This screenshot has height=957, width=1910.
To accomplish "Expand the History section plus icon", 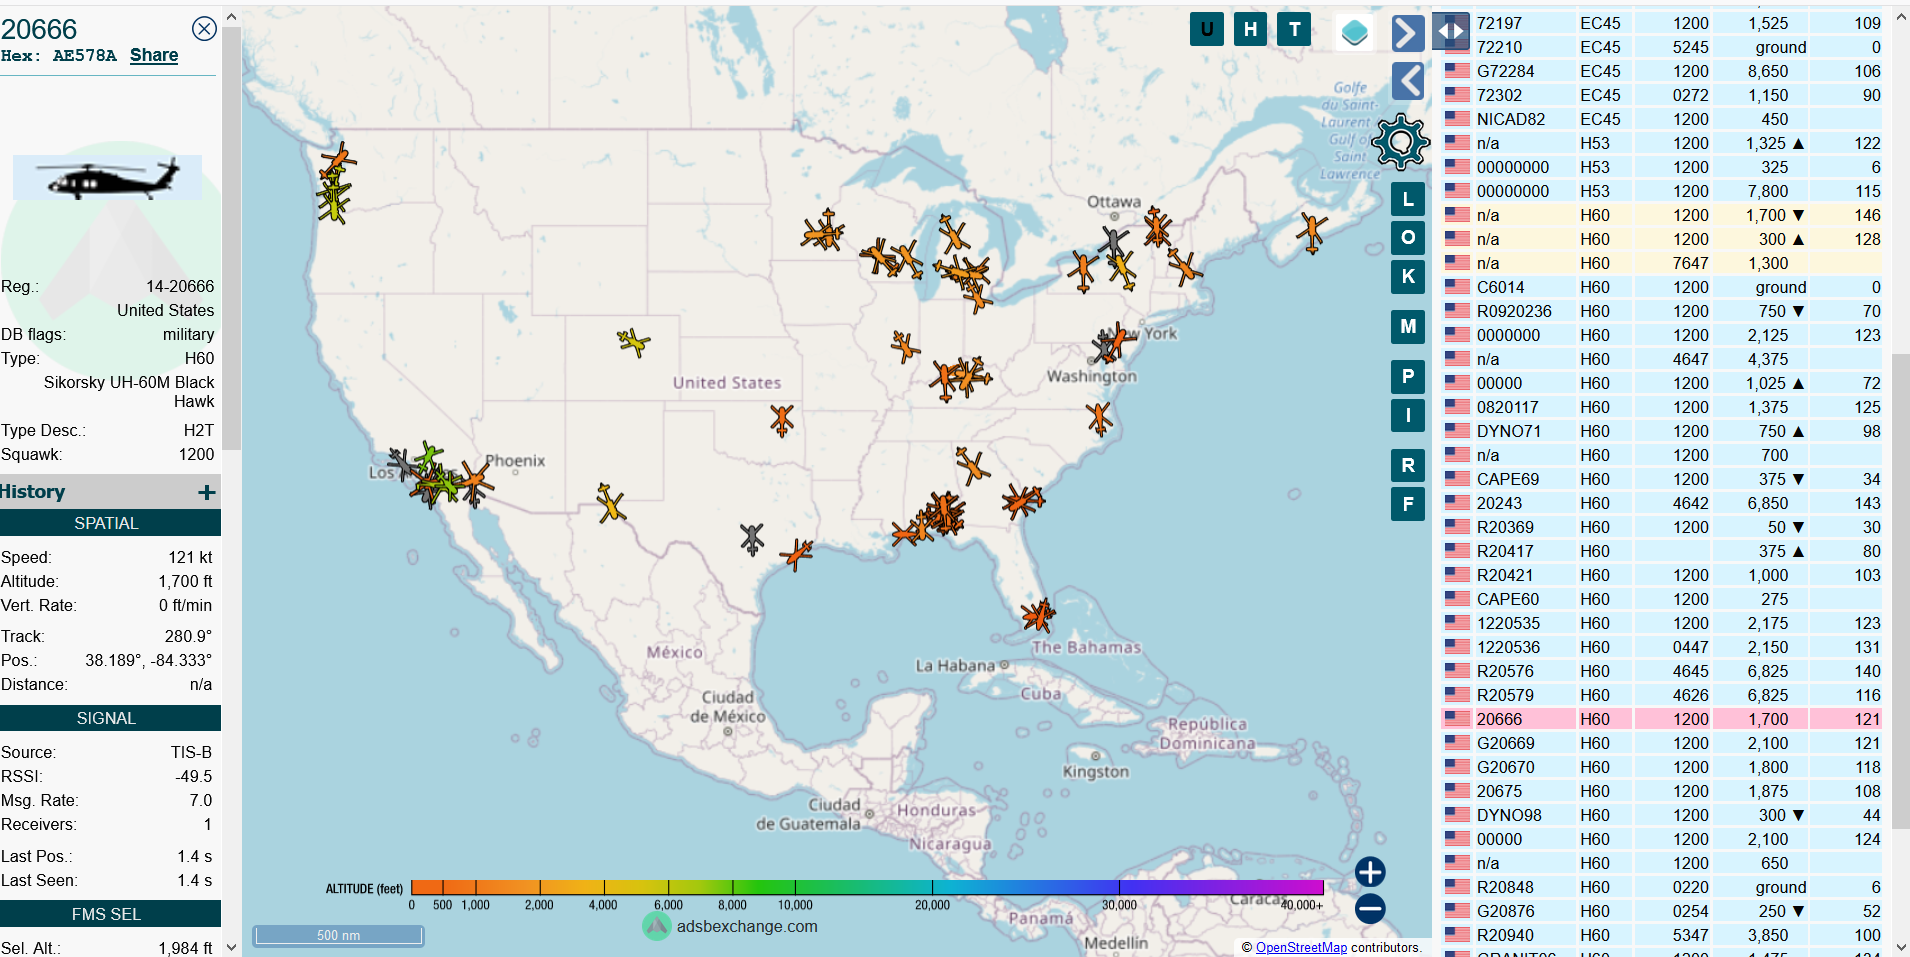I will coord(207,492).
